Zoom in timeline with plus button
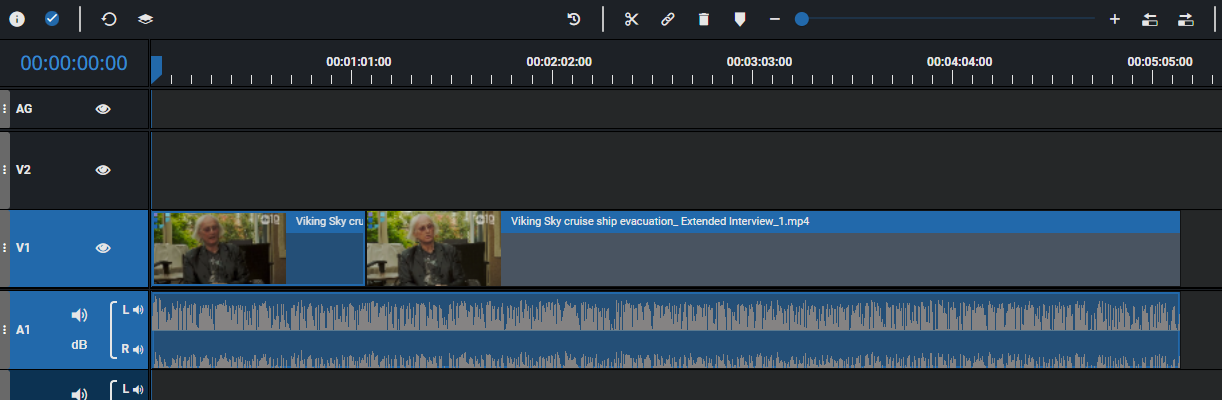This screenshot has height=400, width=1222. click(x=1114, y=19)
